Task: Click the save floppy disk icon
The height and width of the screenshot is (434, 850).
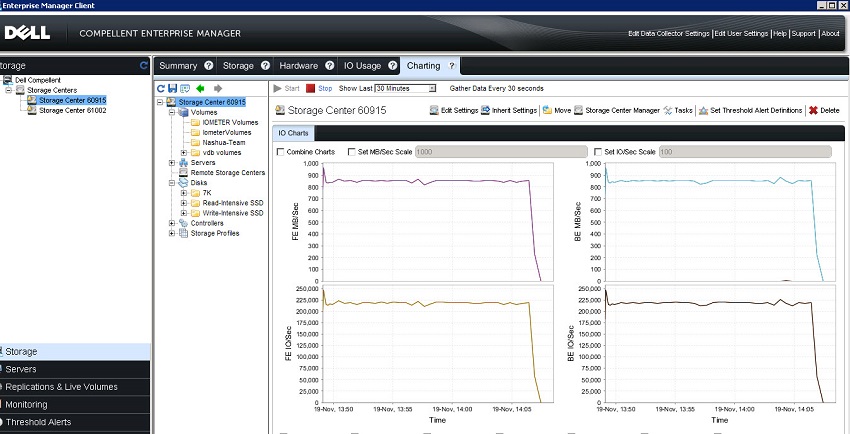Action: point(172,88)
